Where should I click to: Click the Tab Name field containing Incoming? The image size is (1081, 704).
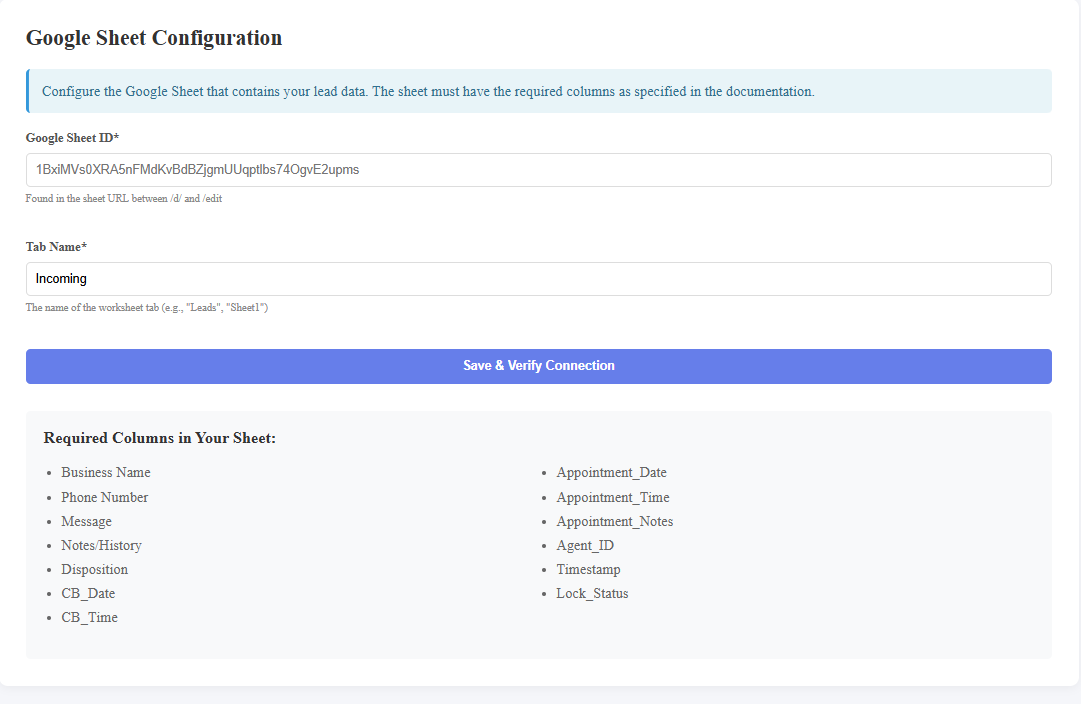[538, 279]
